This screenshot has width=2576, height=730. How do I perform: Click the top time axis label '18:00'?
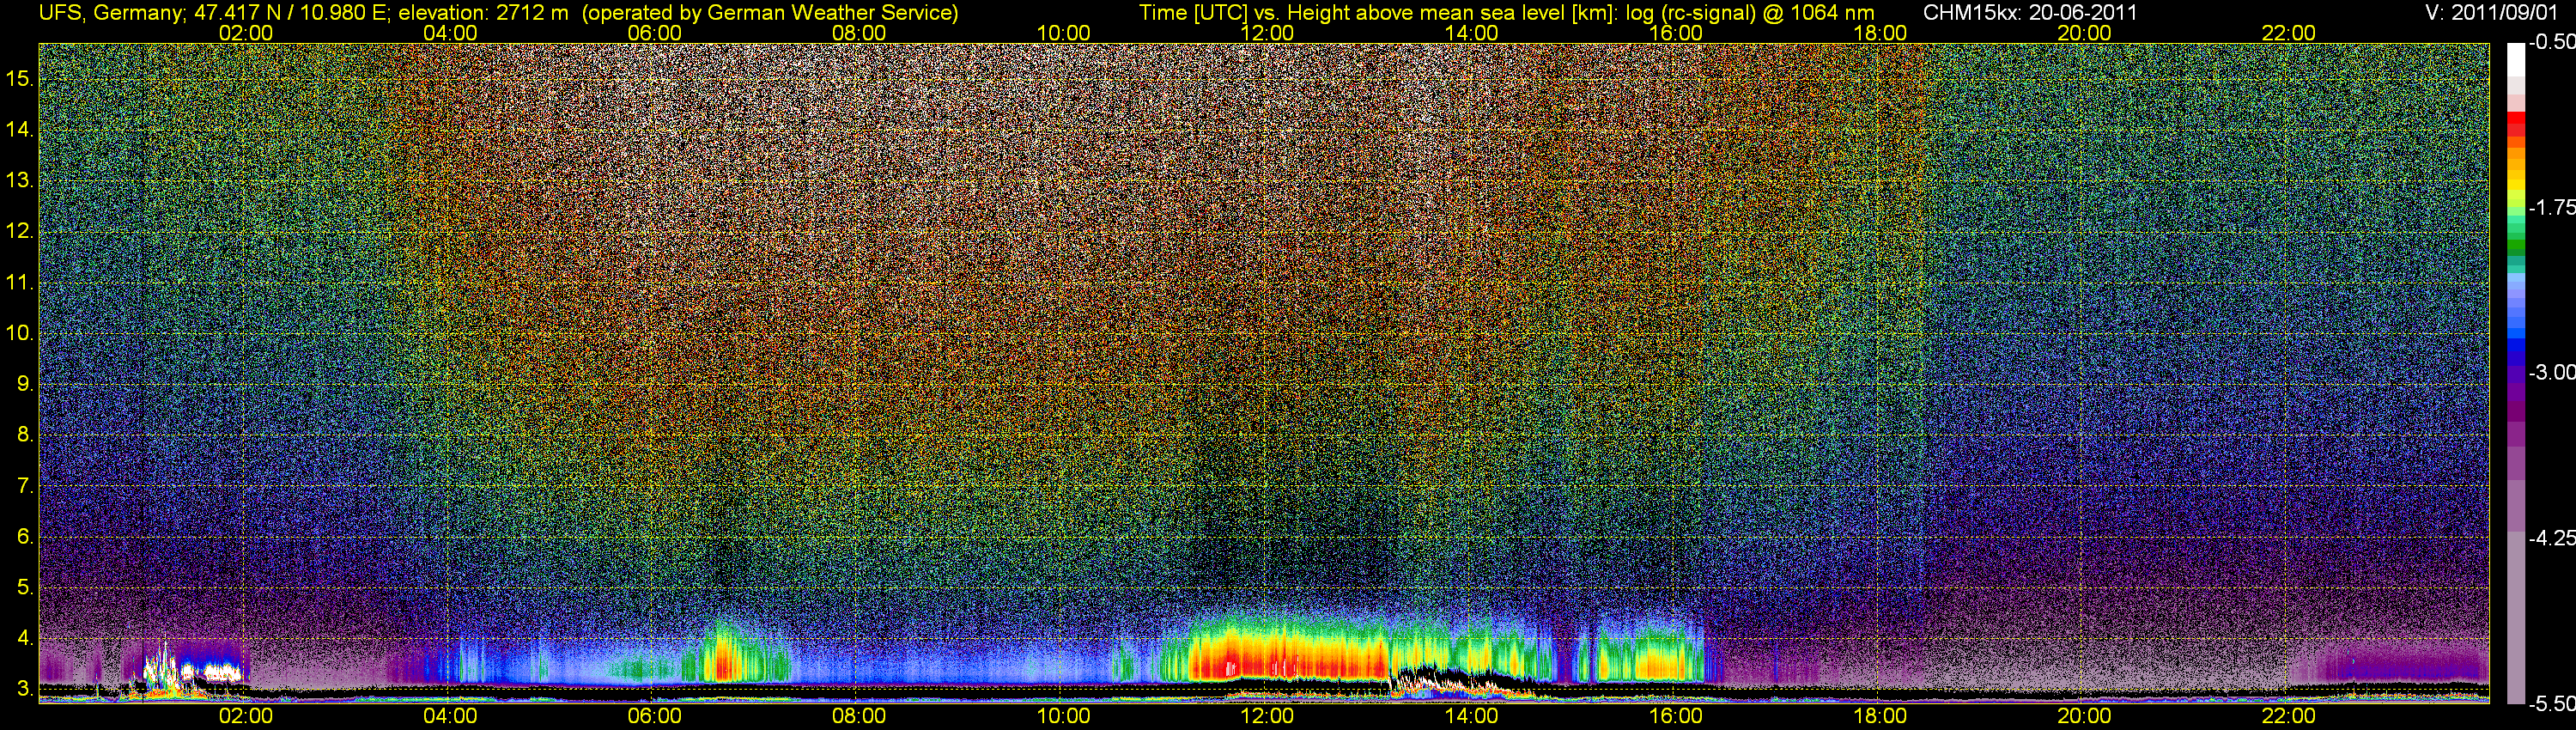pos(1880,33)
